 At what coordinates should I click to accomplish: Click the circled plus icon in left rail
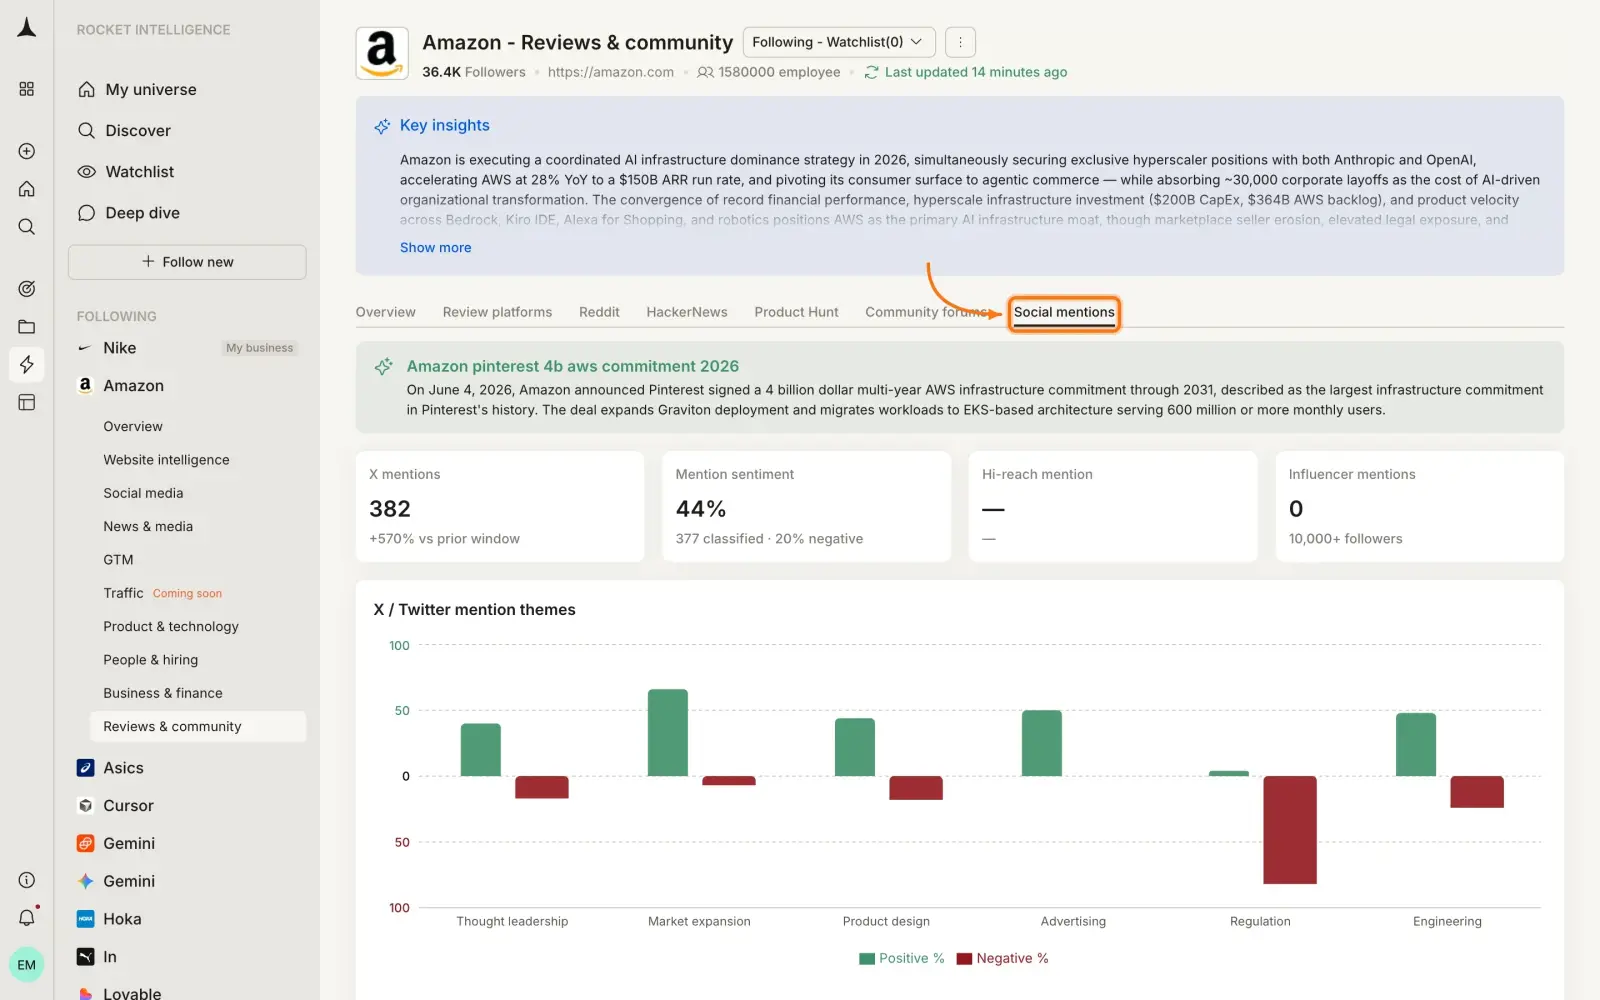pyautogui.click(x=27, y=151)
